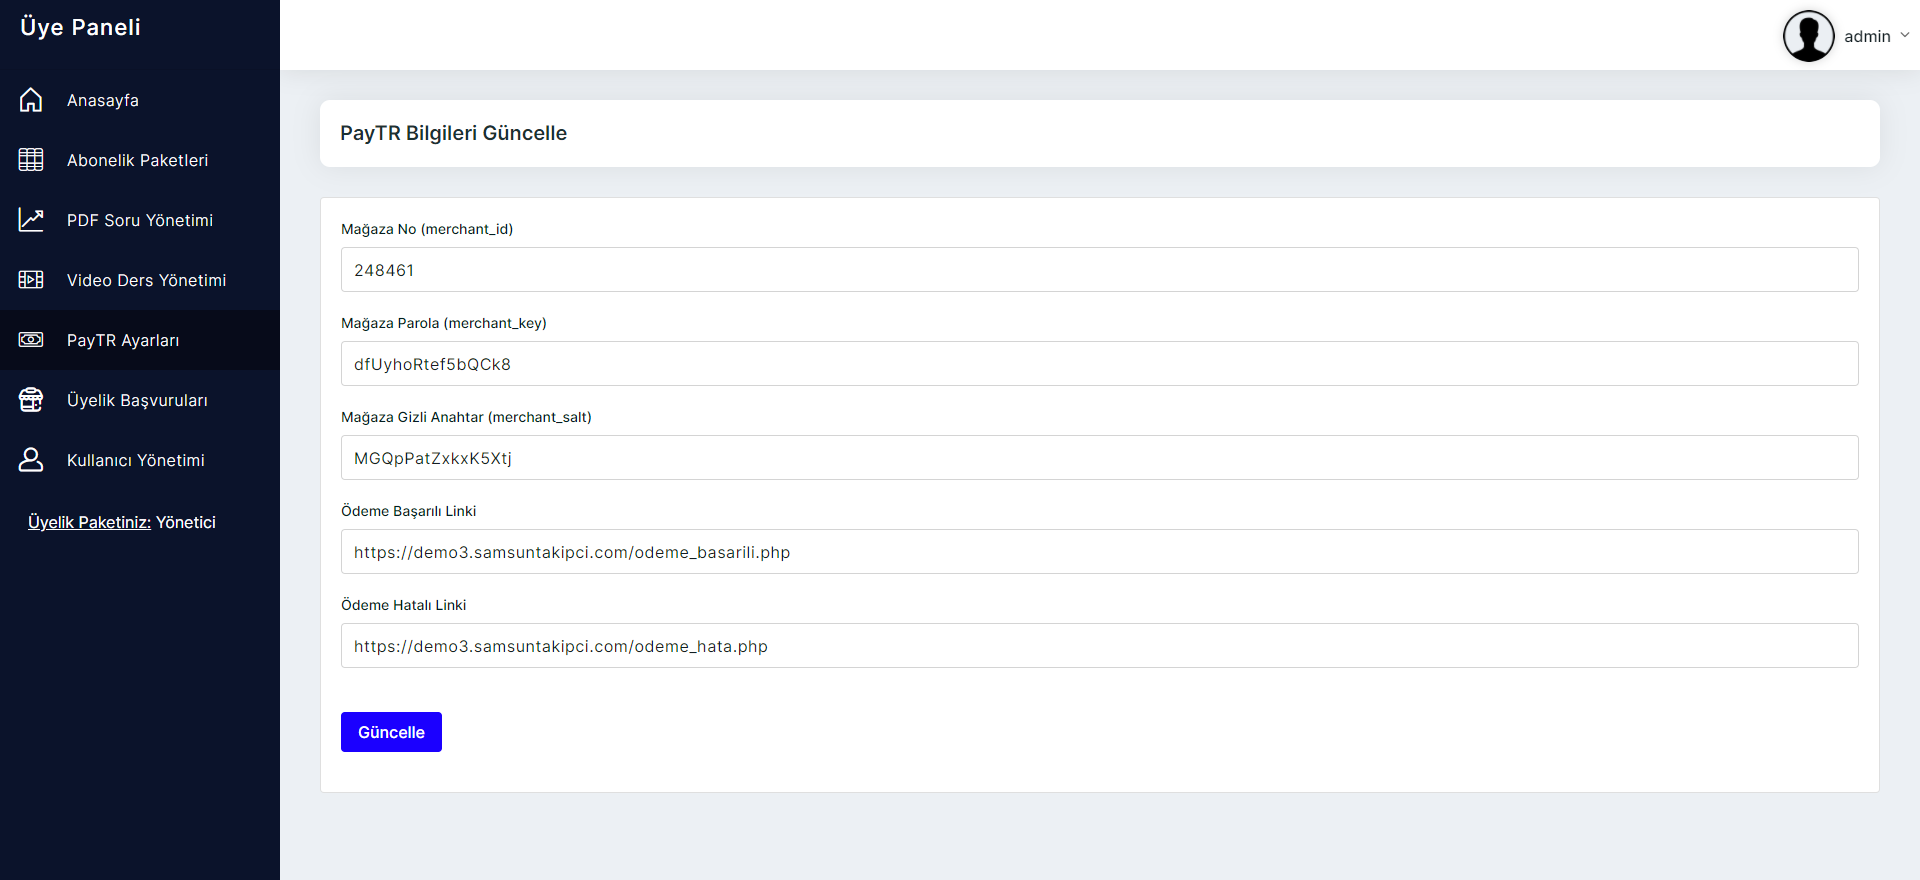This screenshot has width=1920, height=880.
Task: Click the PayTR Bilgileri Güncelle heading
Action: [453, 133]
